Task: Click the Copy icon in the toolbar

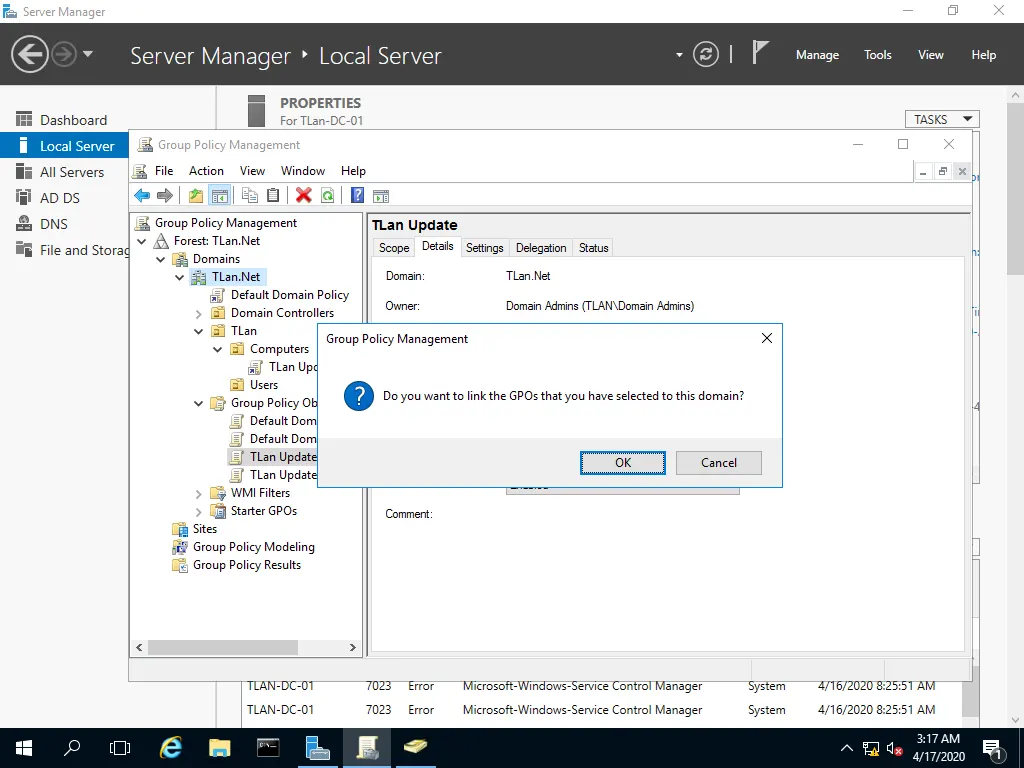Action: click(x=249, y=195)
